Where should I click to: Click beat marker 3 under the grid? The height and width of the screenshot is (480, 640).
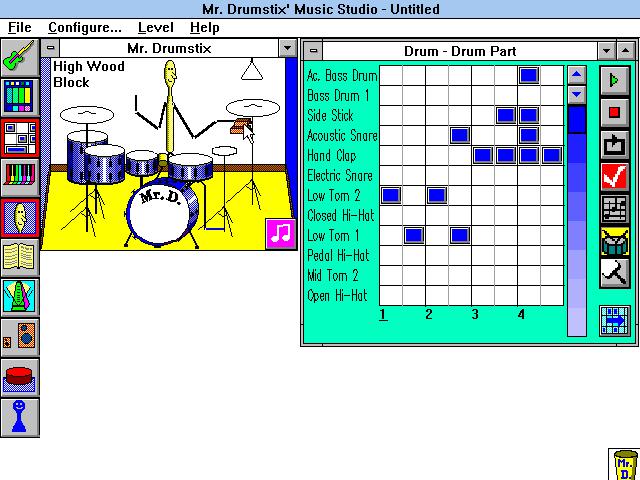click(x=475, y=314)
